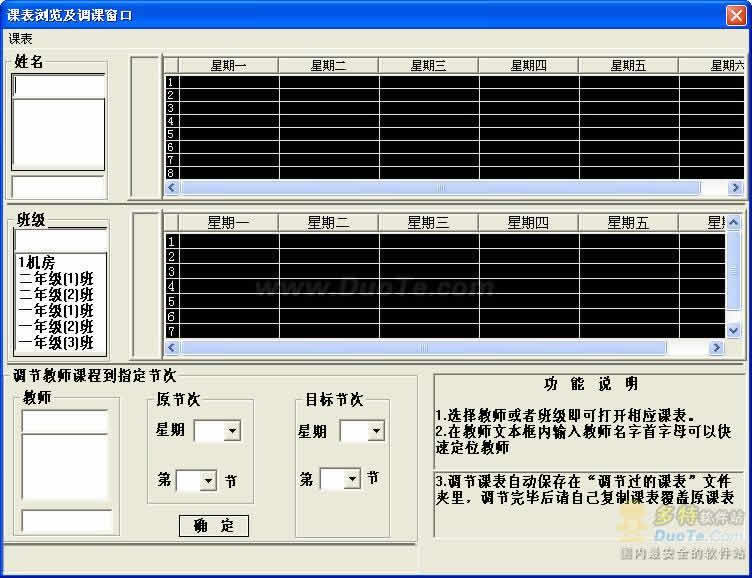Screen dimensions: 752x578
Task: Close the 课表浏览及调课窗口 window
Action: tap(736, 15)
